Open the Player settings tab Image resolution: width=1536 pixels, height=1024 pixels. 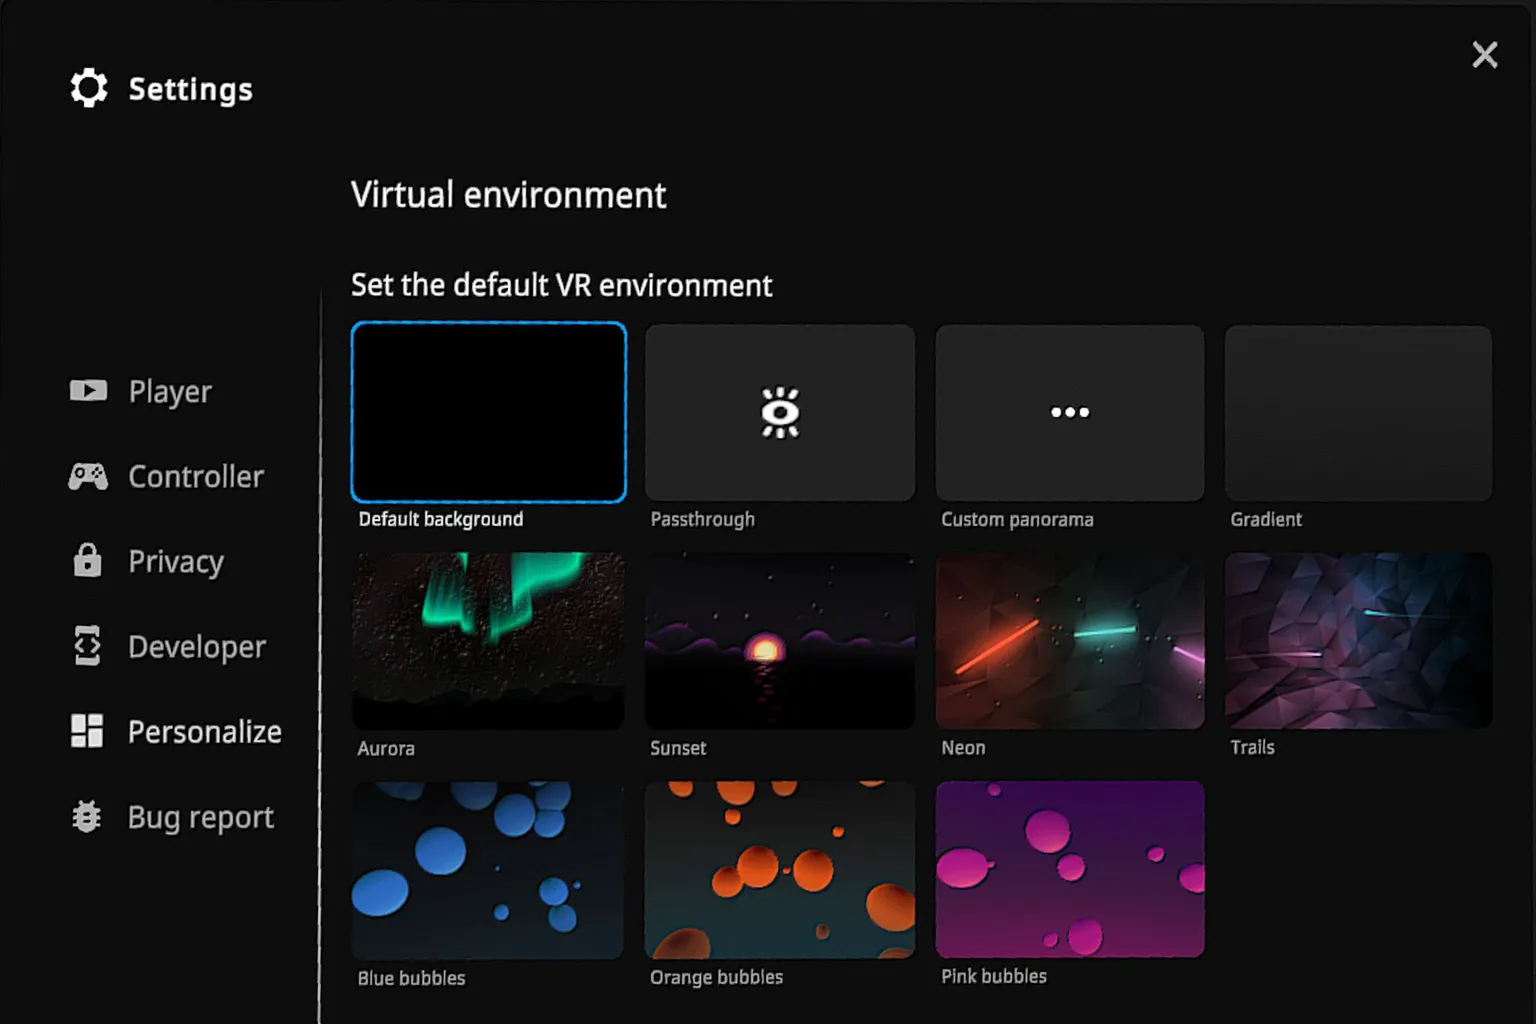pyautogui.click(x=170, y=391)
